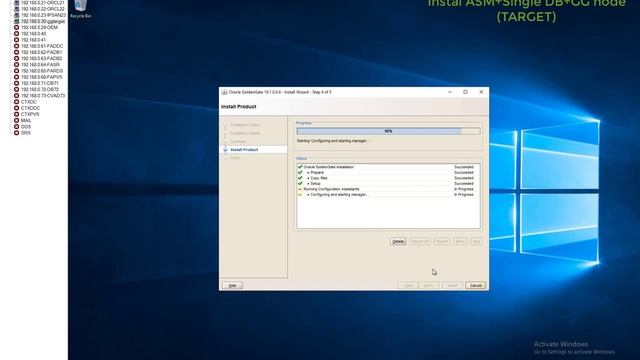This screenshot has width=640, height=360.
Task: Click disconnected icon beside 192.168.0.61-FADDC
Action: click(16, 46)
